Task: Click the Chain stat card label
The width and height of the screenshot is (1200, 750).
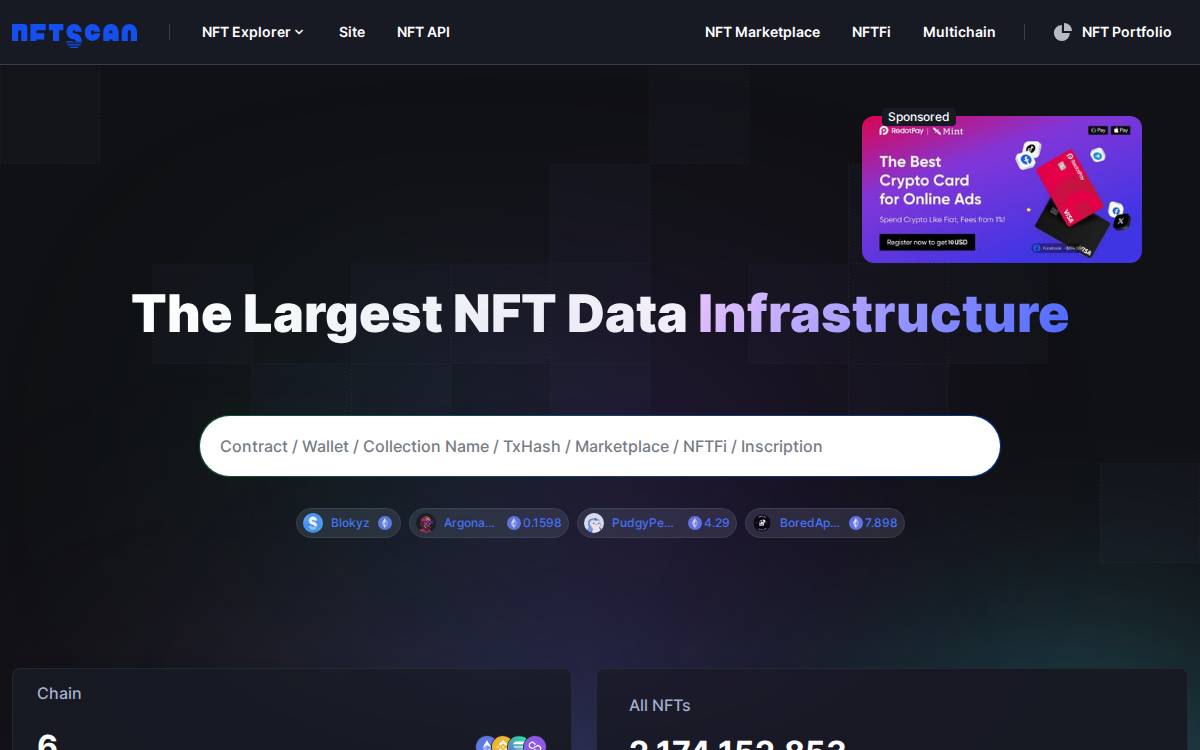Action: 59,693
